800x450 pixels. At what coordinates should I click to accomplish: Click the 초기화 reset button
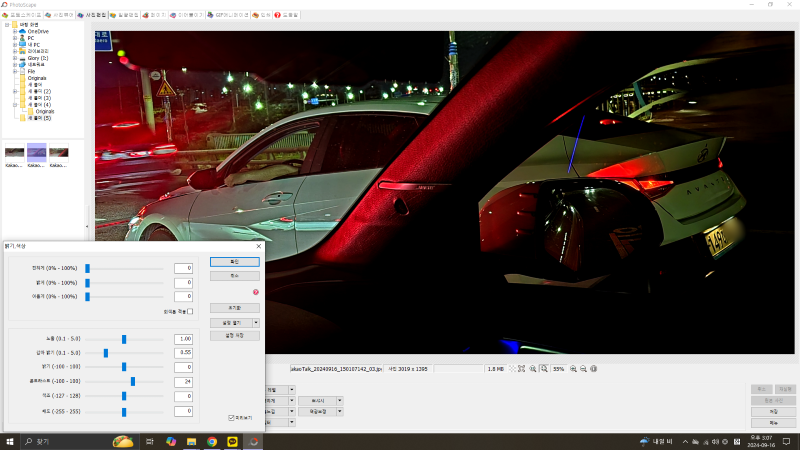(x=234, y=307)
